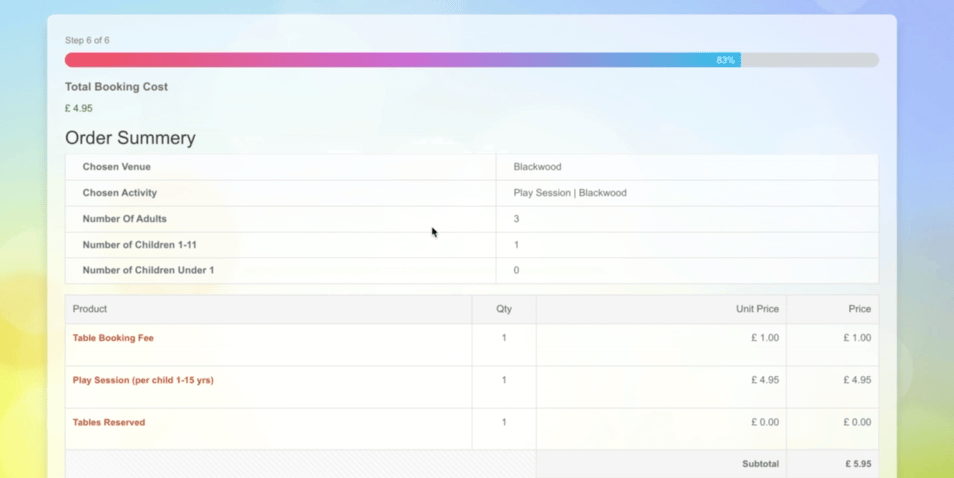Open the Table Booking Fee product link
This screenshot has height=478, width=954.
coord(113,338)
